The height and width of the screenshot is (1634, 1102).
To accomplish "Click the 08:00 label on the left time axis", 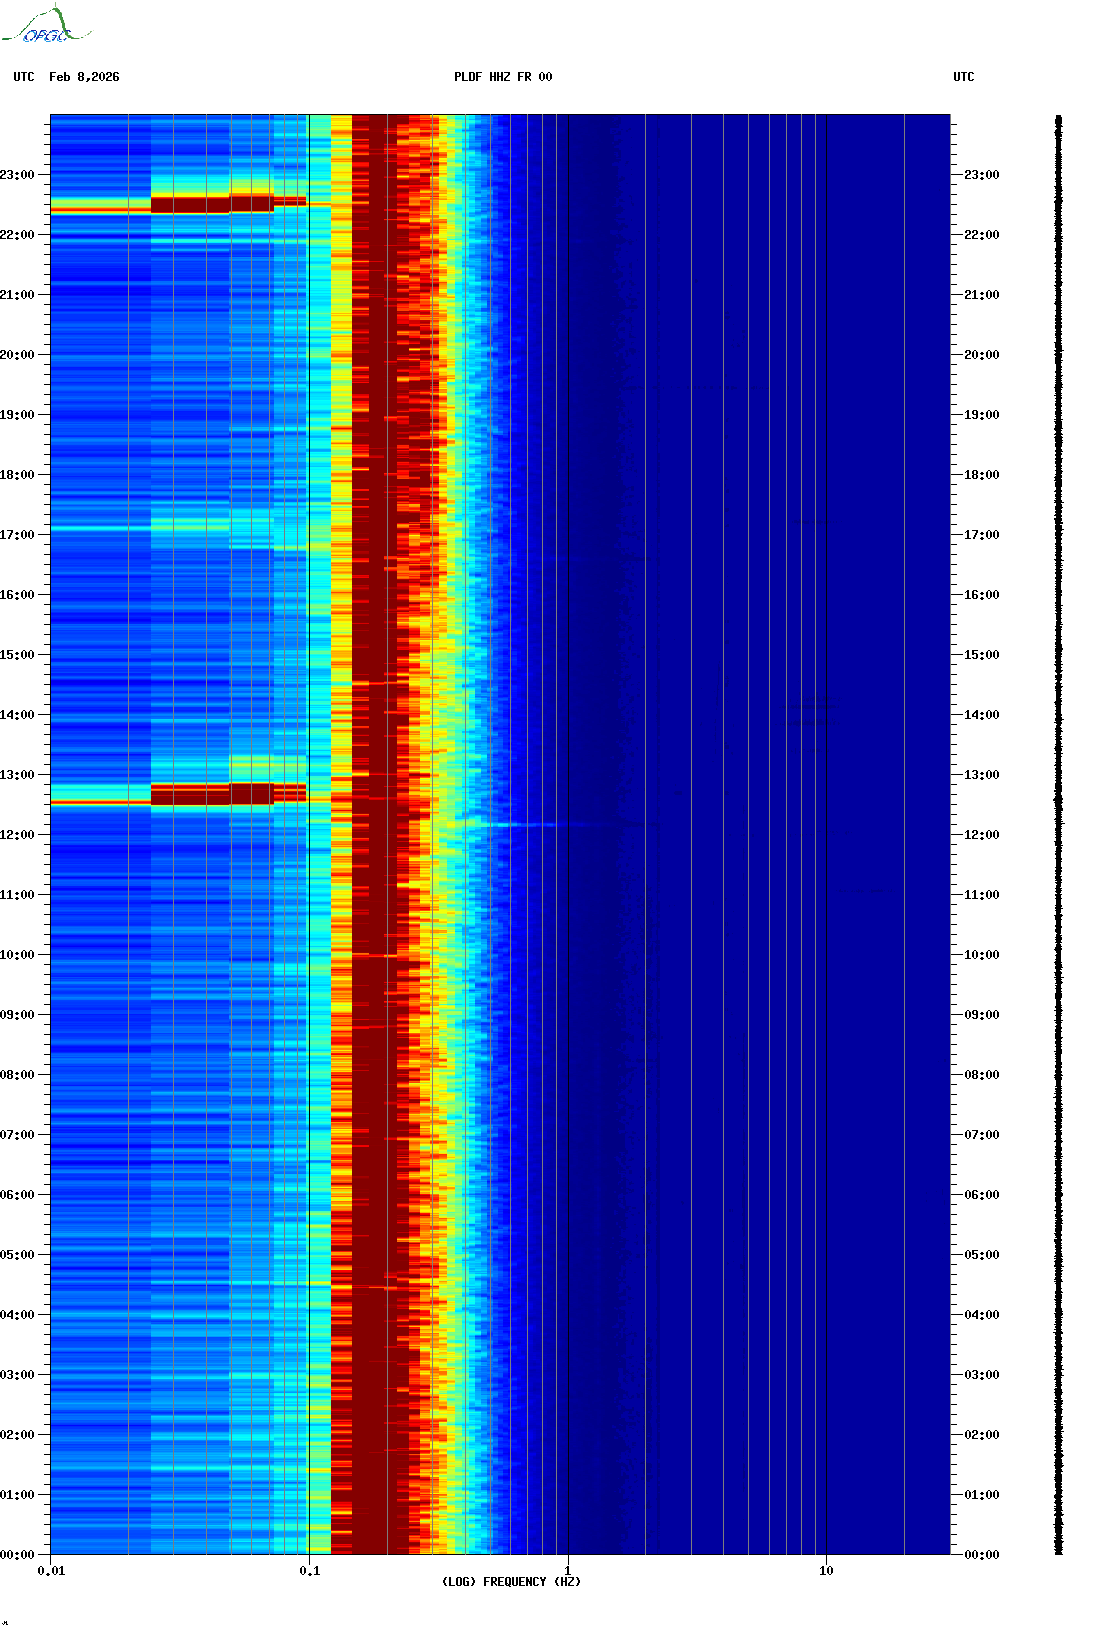I will (x=17, y=1075).
